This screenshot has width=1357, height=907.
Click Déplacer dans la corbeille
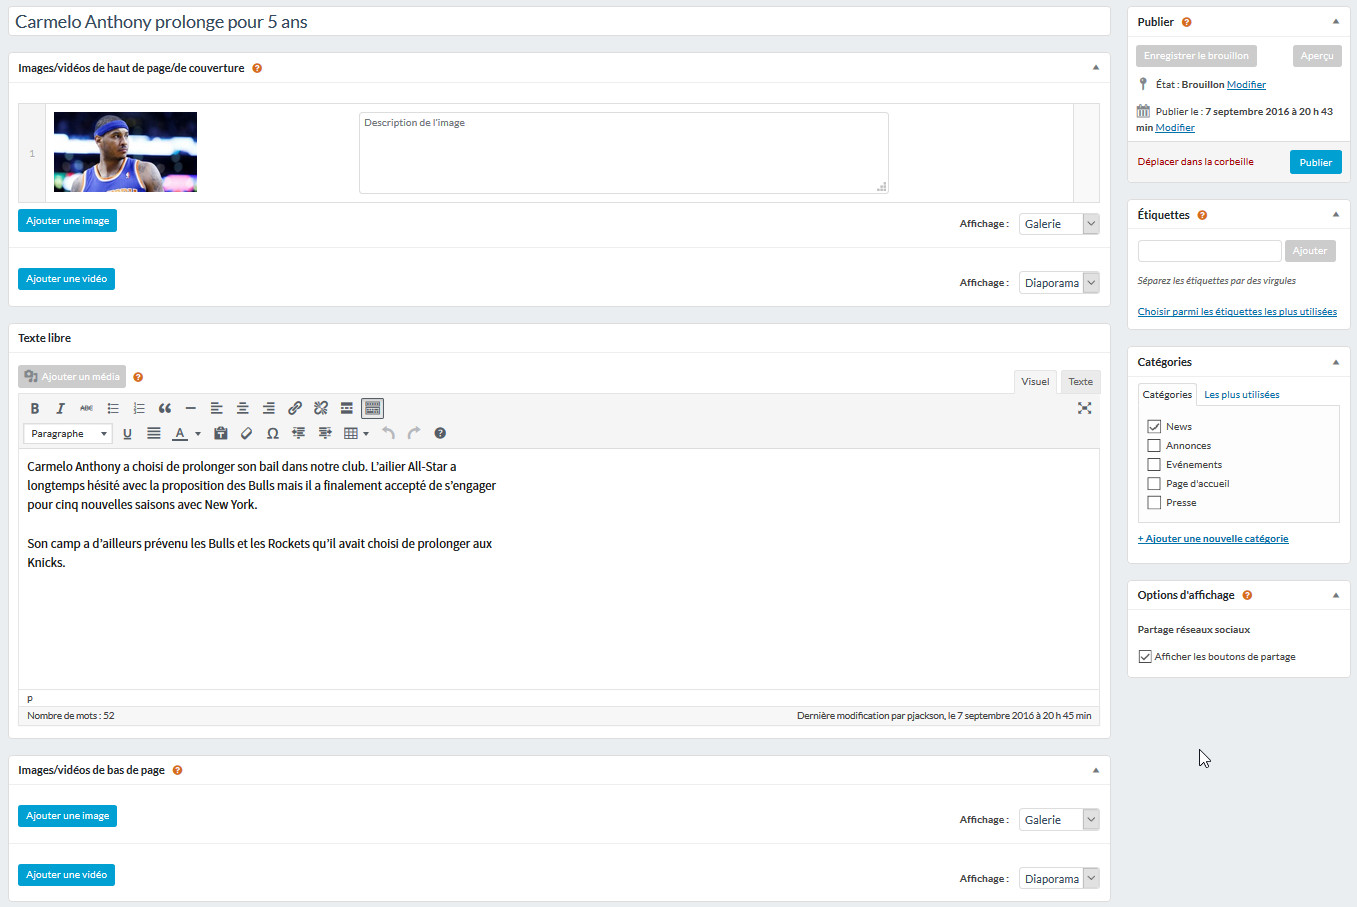1195,161
